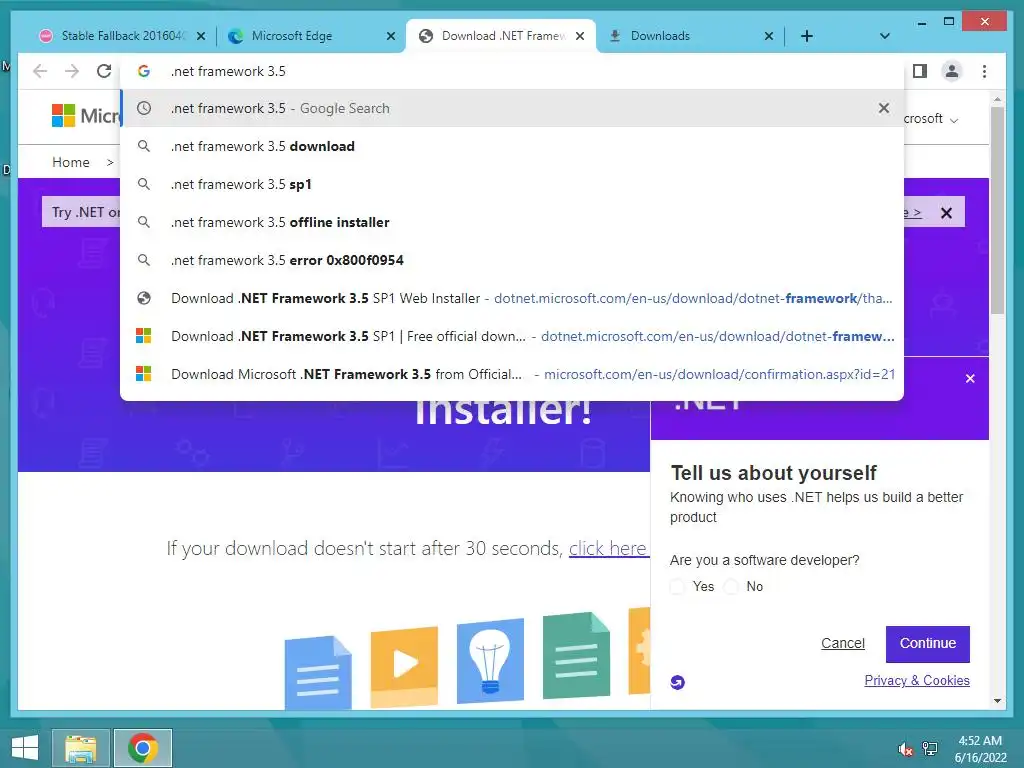Choose 'error 0x800f0954' suggestion
This screenshot has width=1024, height=768.
[x=512, y=260]
